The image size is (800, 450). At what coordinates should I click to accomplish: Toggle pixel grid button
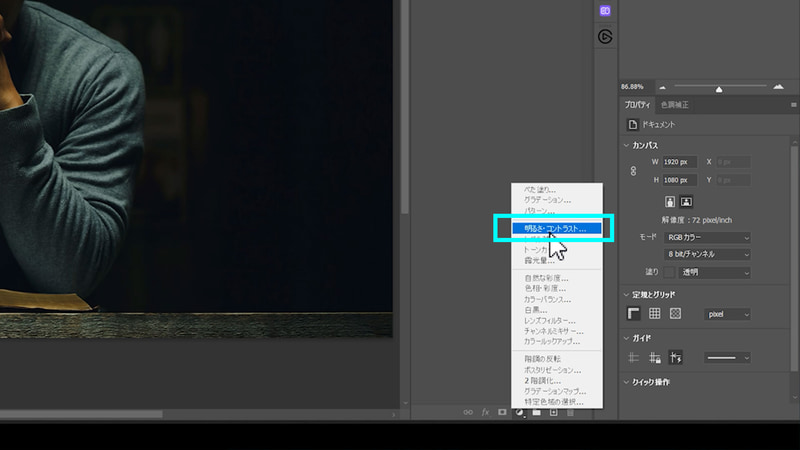pyautogui.click(x=676, y=313)
